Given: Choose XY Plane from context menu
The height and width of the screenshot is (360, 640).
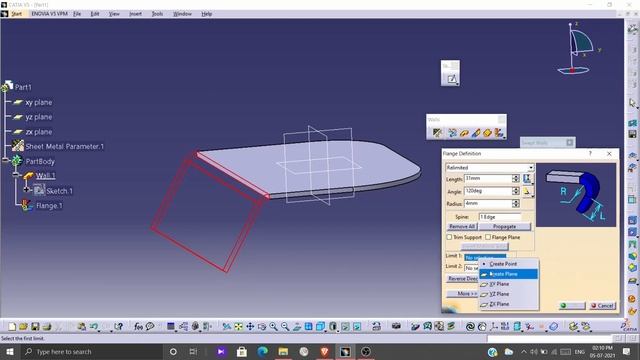Looking at the screenshot, I should [x=509, y=284].
